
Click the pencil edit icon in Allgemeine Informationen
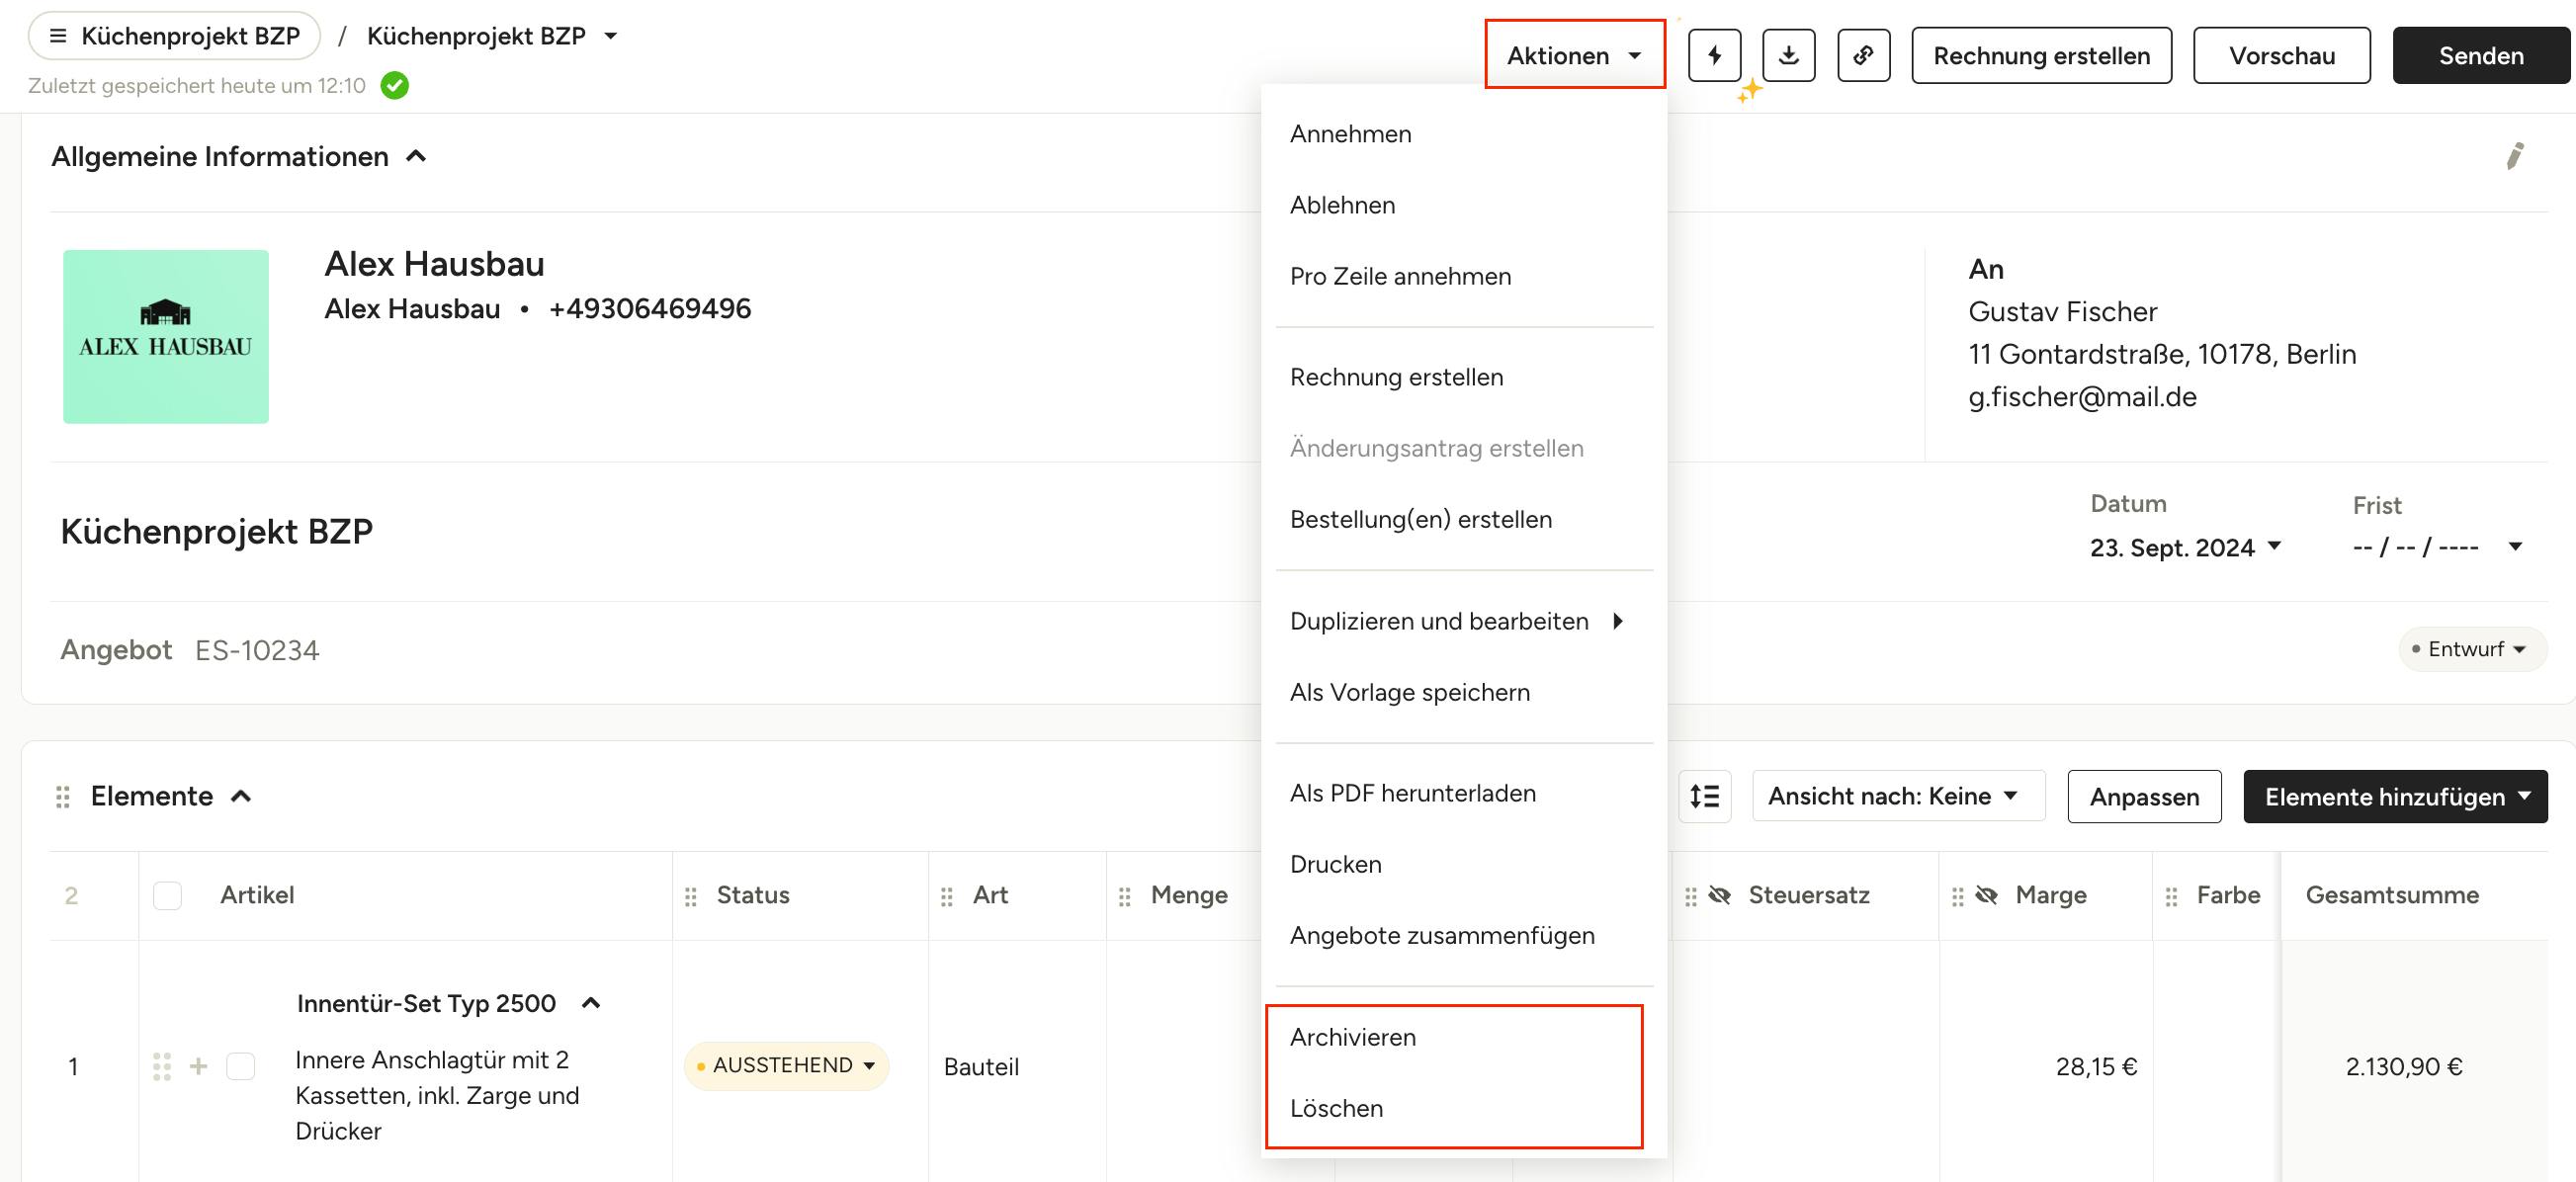[x=2514, y=156]
